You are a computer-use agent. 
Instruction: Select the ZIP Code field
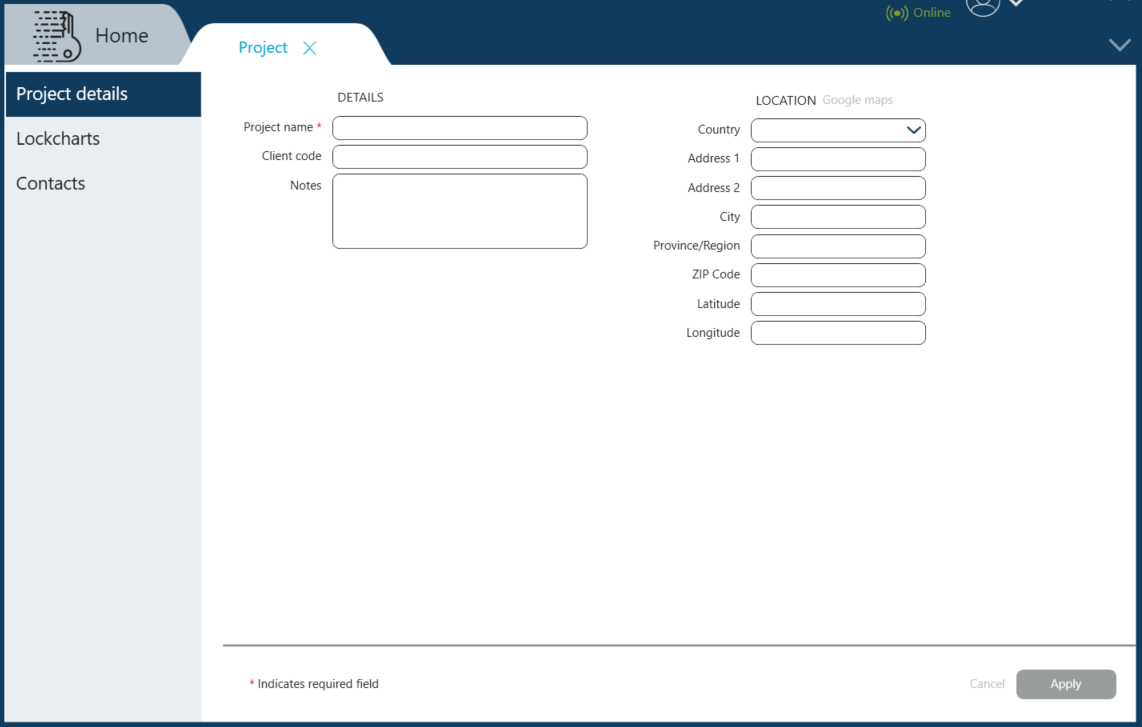coord(838,275)
